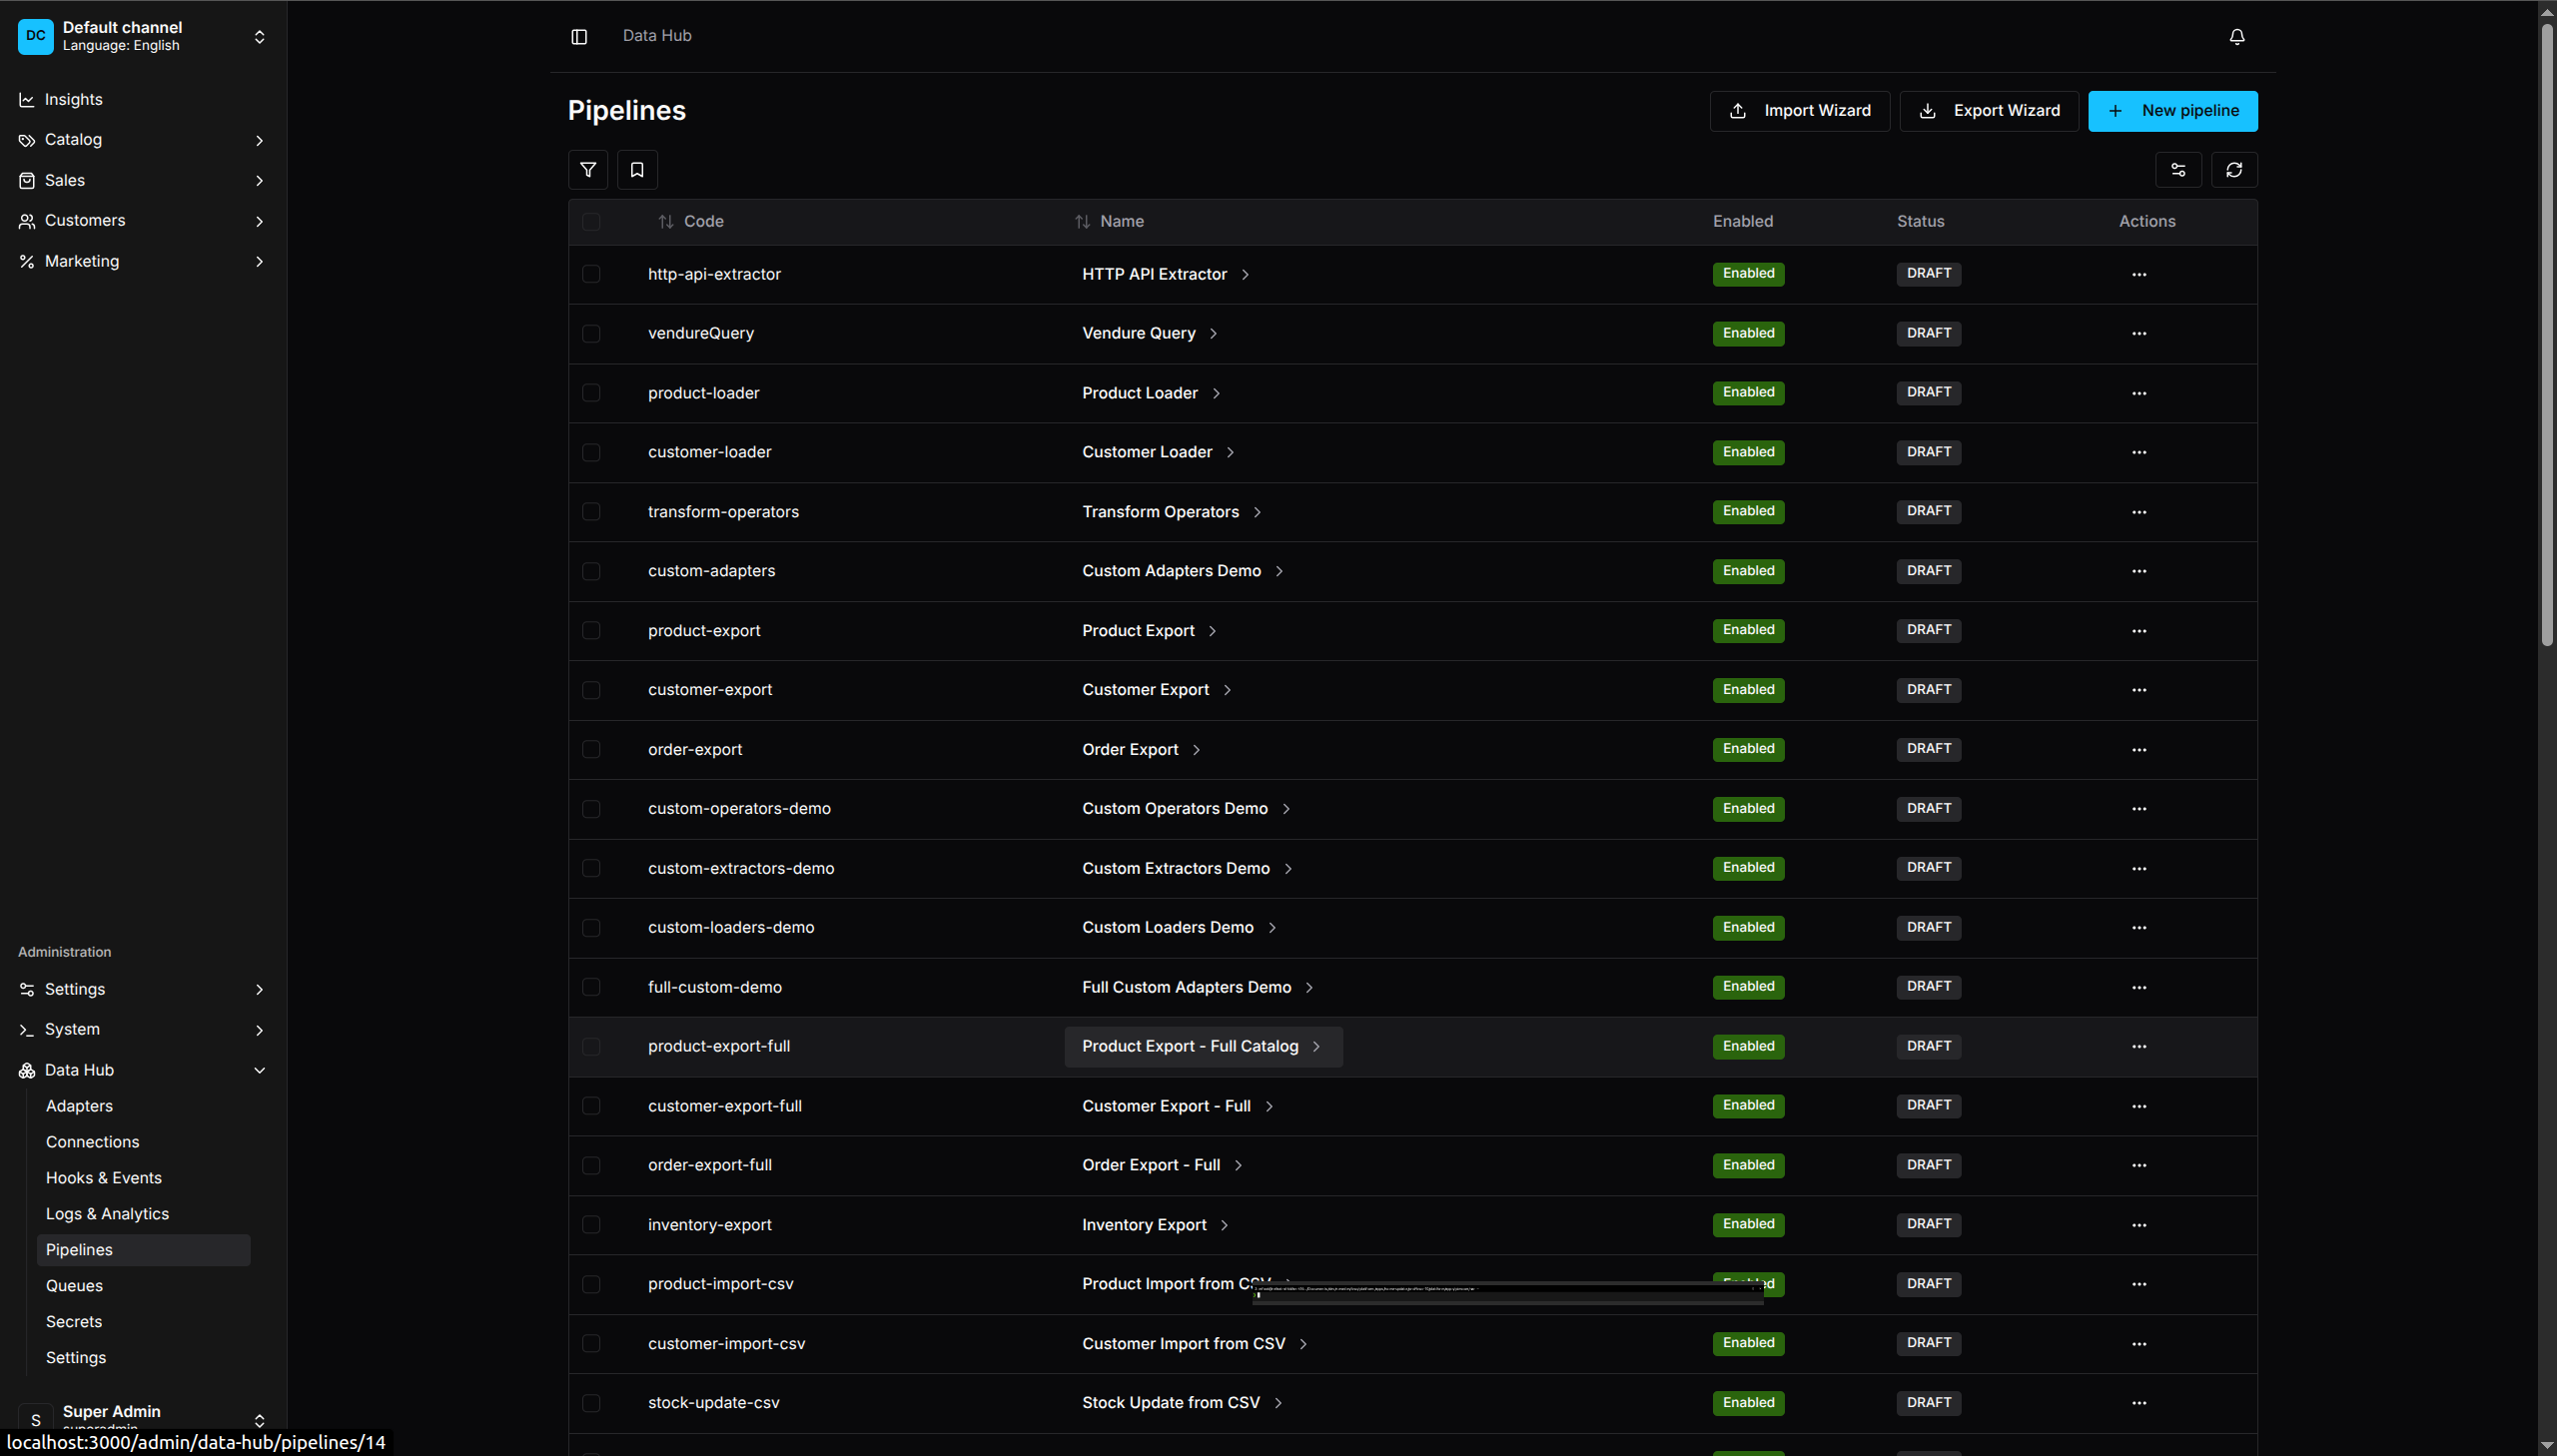Select the Insights icon in the sidebar
Image resolution: width=2557 pixels, height=1456 pixels.
click(x=26, y=99)
